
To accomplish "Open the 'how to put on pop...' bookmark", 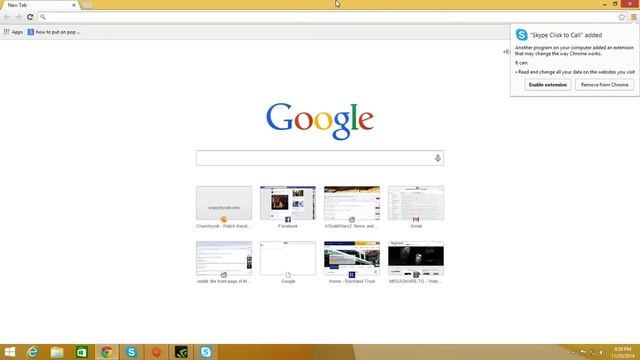I will [x=54, y=32].
